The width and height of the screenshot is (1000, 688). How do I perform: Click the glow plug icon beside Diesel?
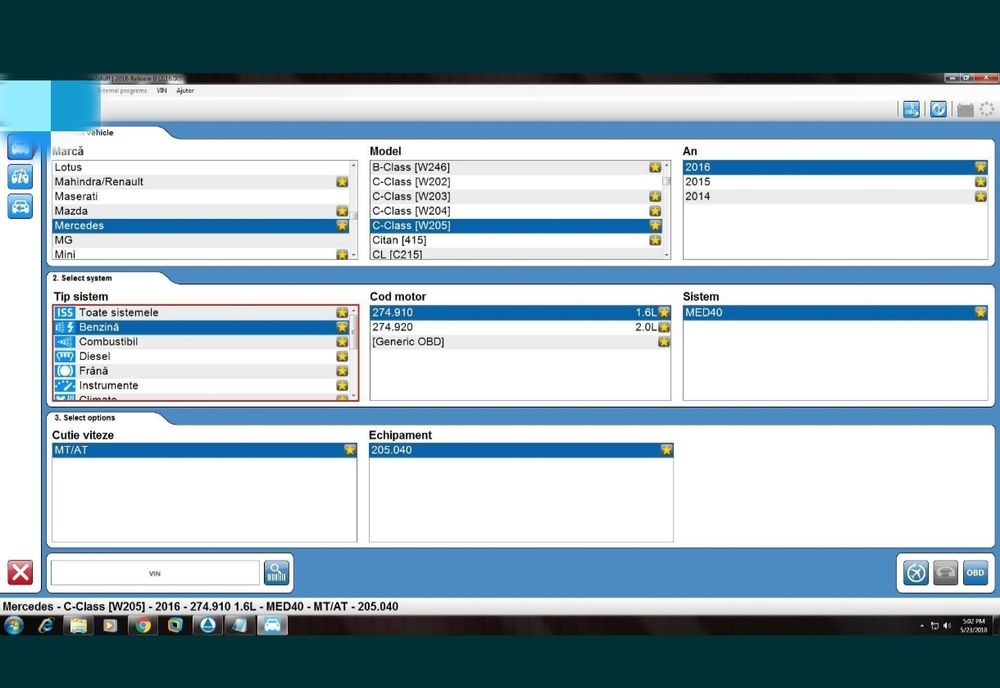(65, 356)
